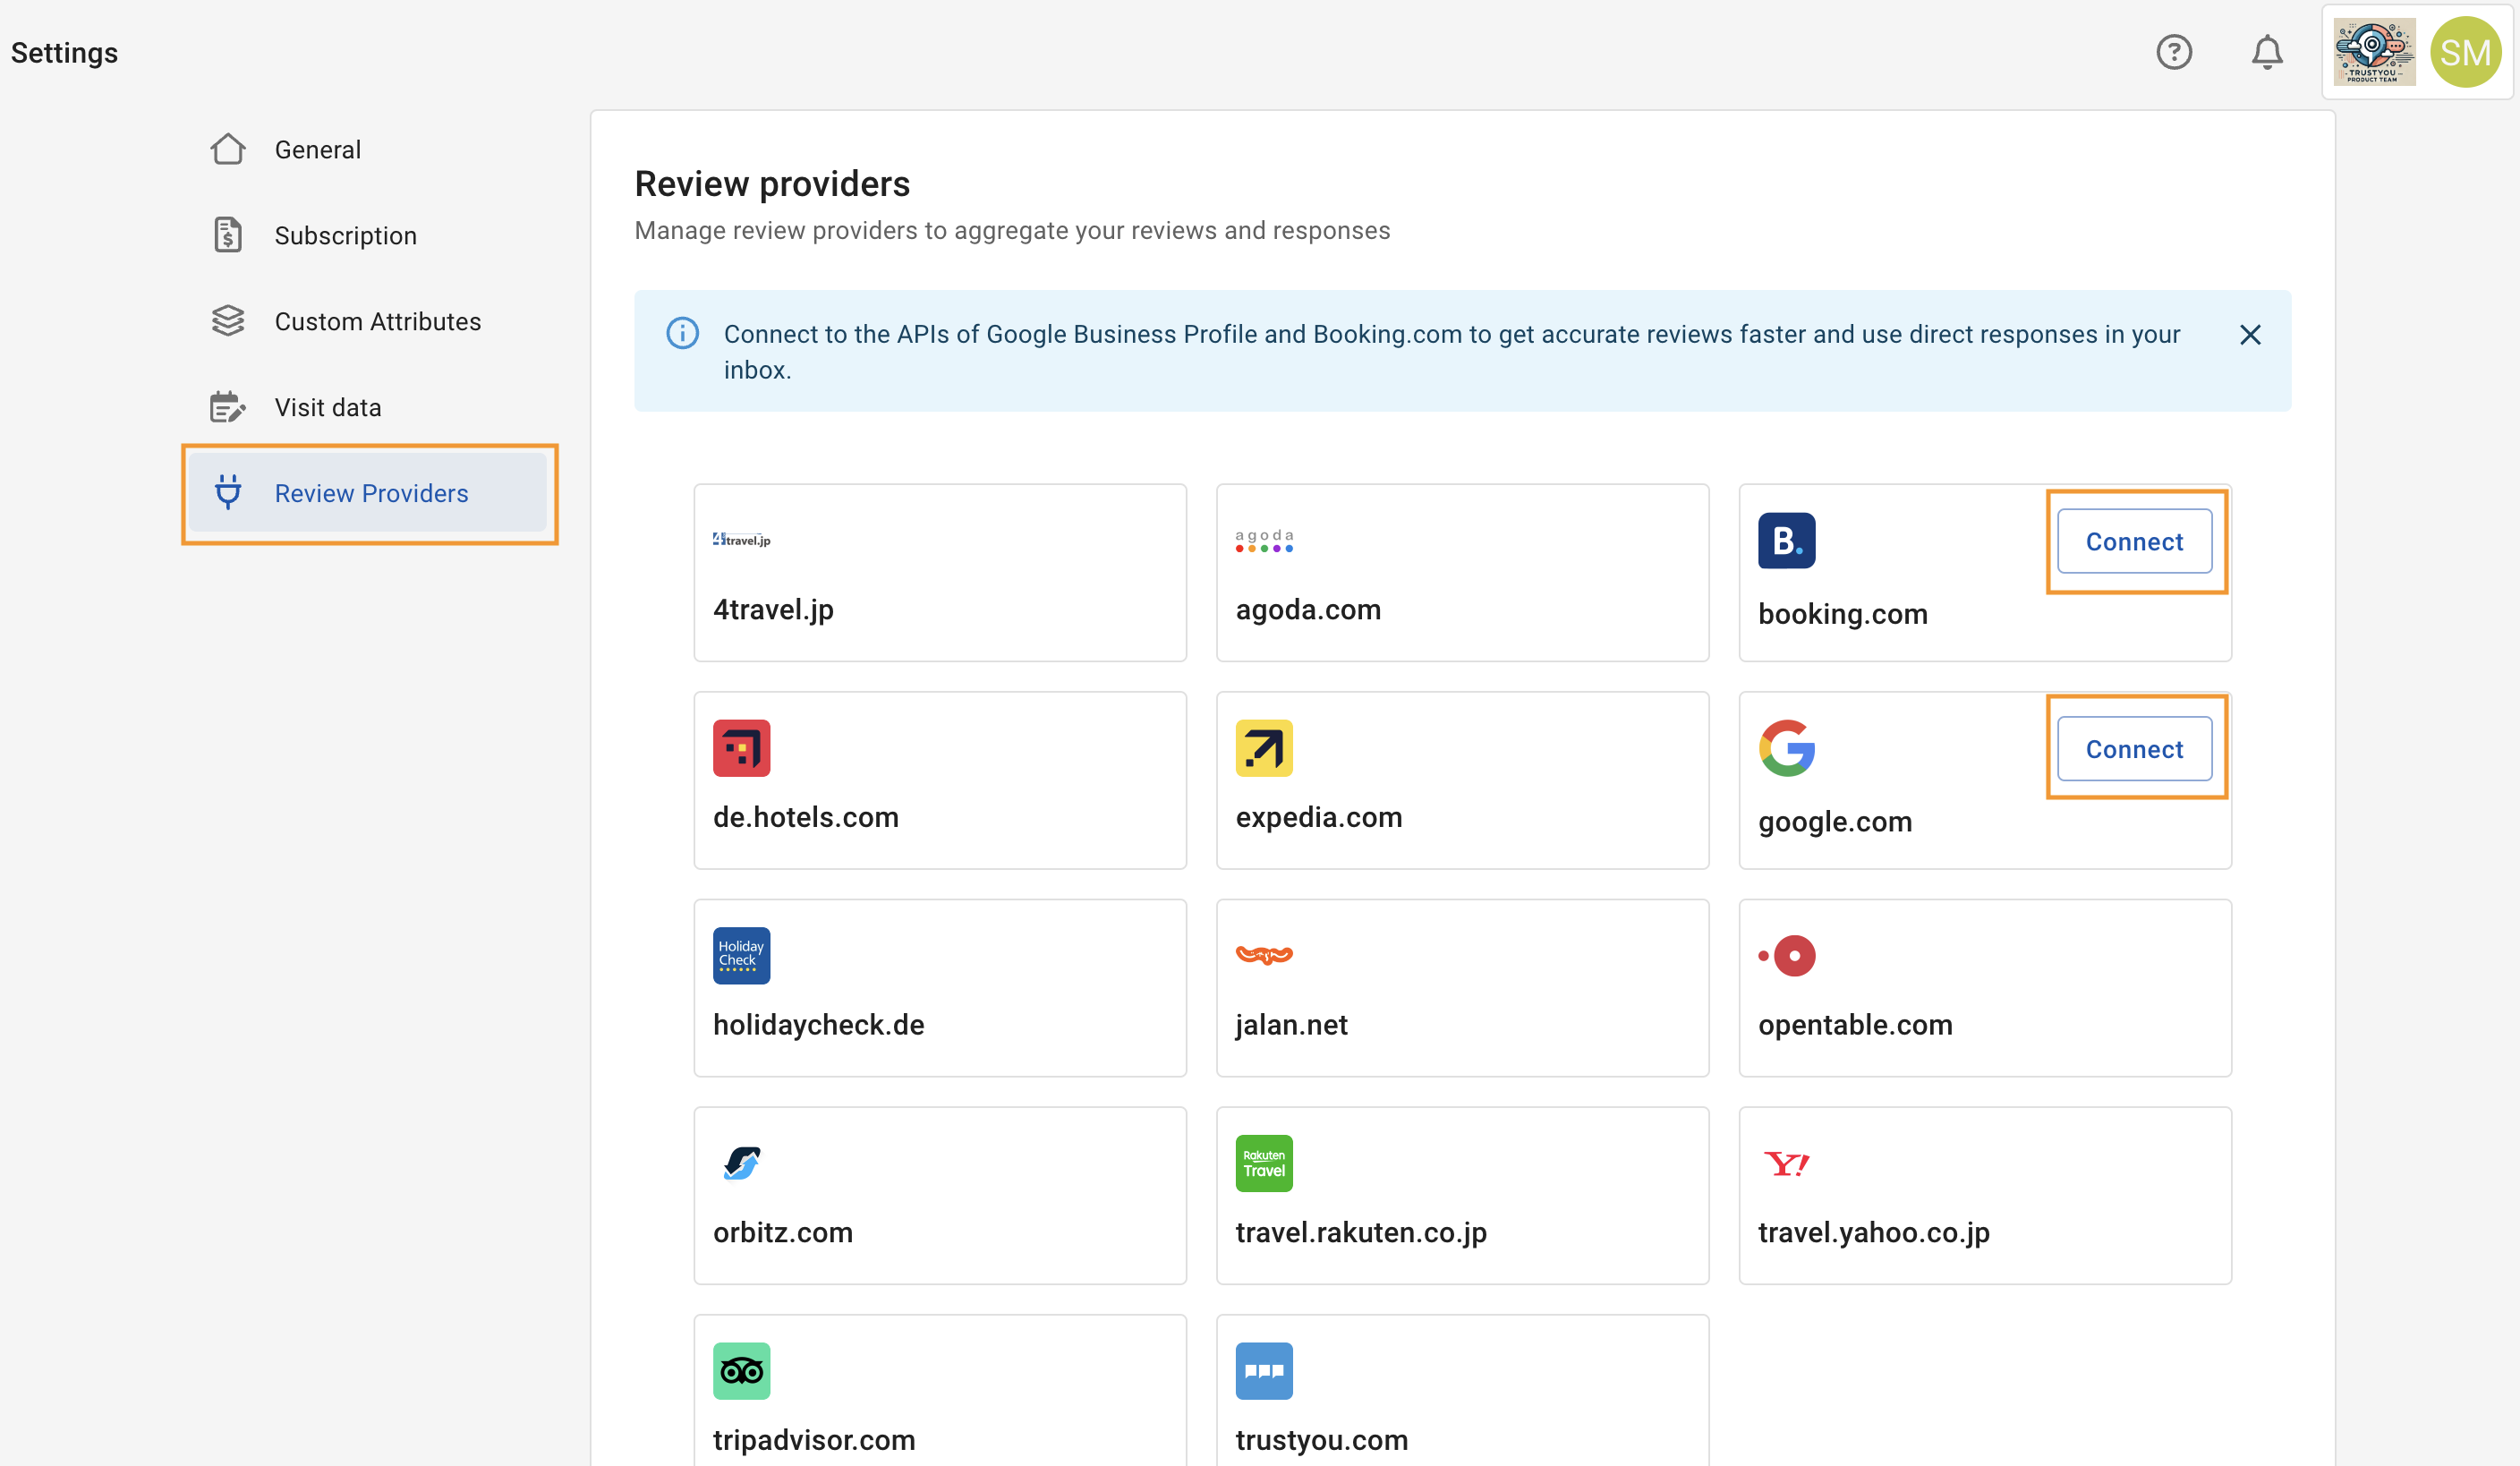Click the Yahoo Y! logo
Image resolution: width=2520 pixels, height=1466 pixels.
[x=1787, y=1163]
